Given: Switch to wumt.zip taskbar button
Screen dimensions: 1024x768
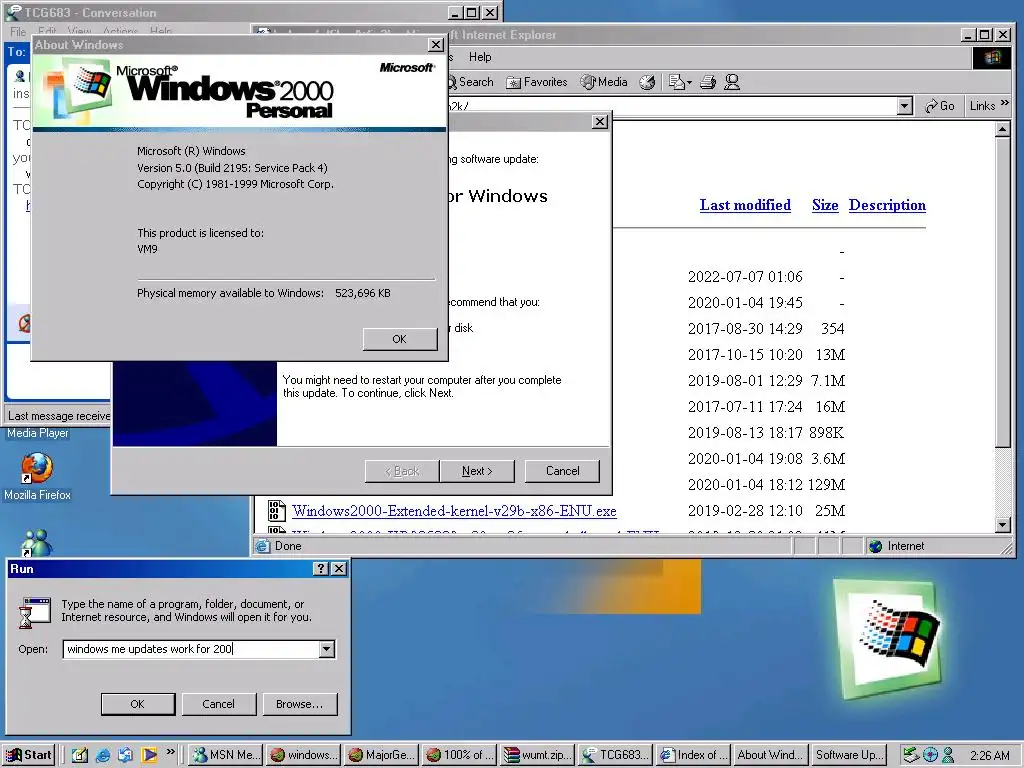Looking at the screenshot, I should [537, 755].
